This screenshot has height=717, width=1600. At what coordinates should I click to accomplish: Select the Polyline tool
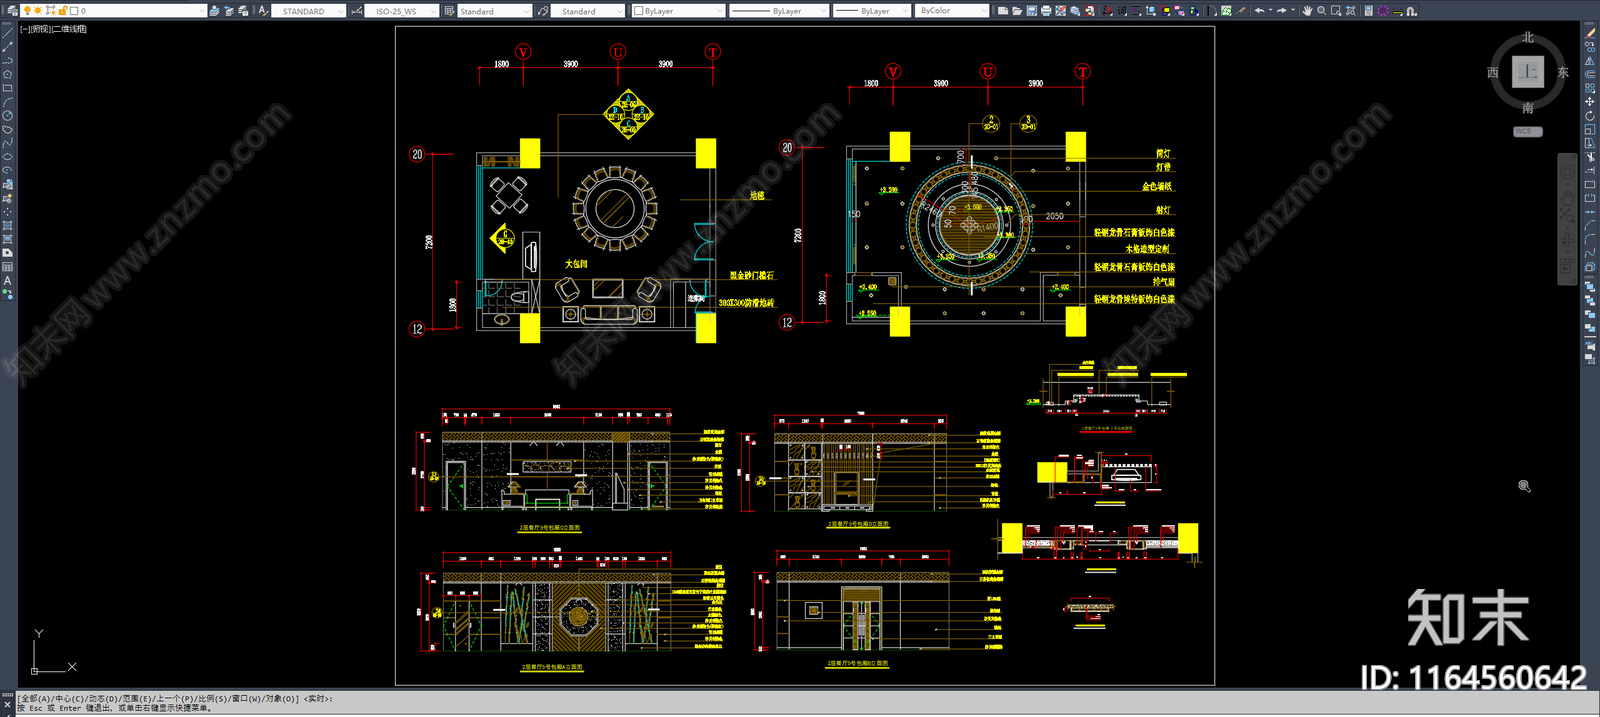pos(8,60)
